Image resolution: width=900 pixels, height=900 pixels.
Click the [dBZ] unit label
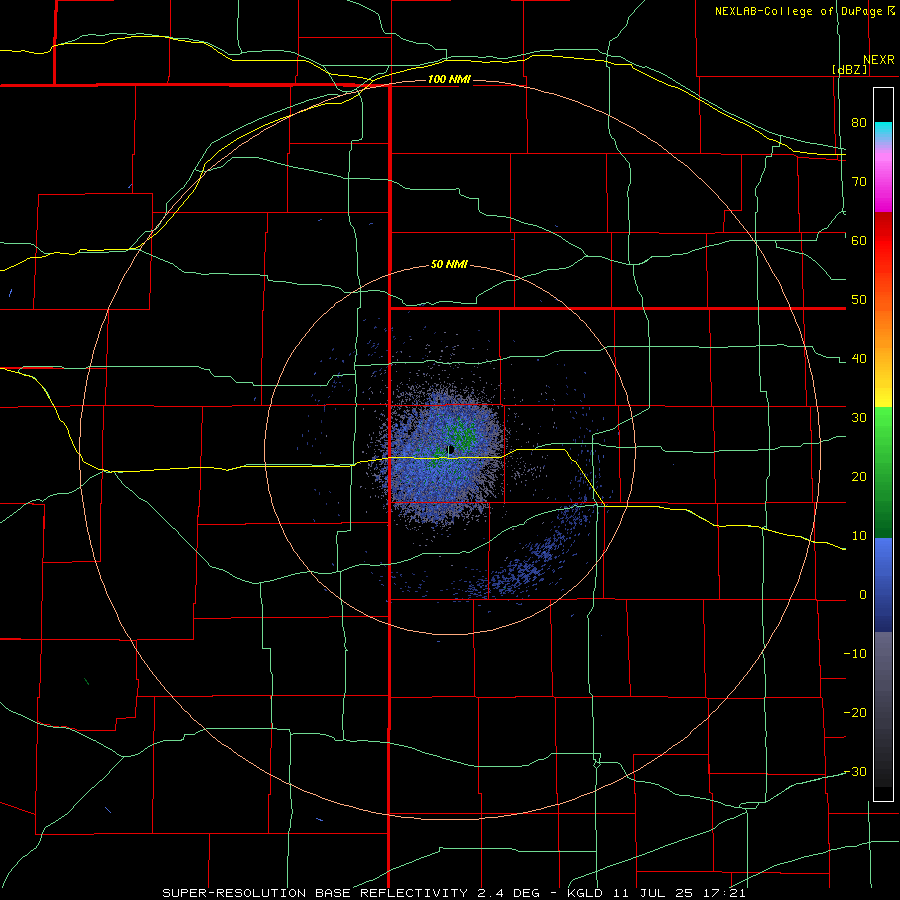pyautogui.click(x=849, y=70)
